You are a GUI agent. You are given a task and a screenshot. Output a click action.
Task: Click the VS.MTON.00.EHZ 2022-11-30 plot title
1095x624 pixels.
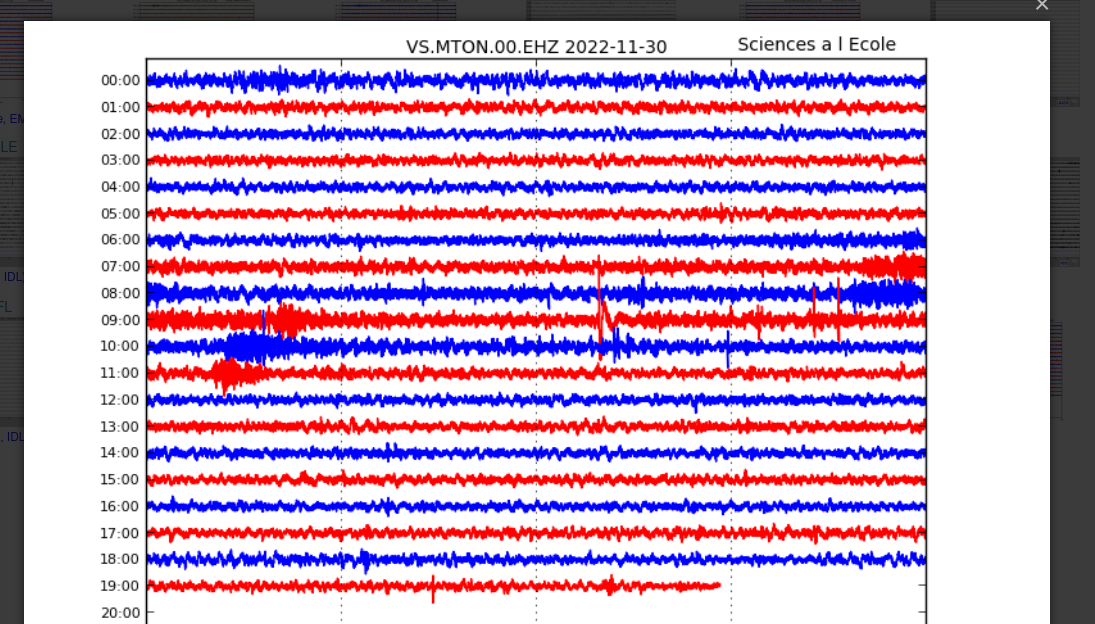(536, 47)
